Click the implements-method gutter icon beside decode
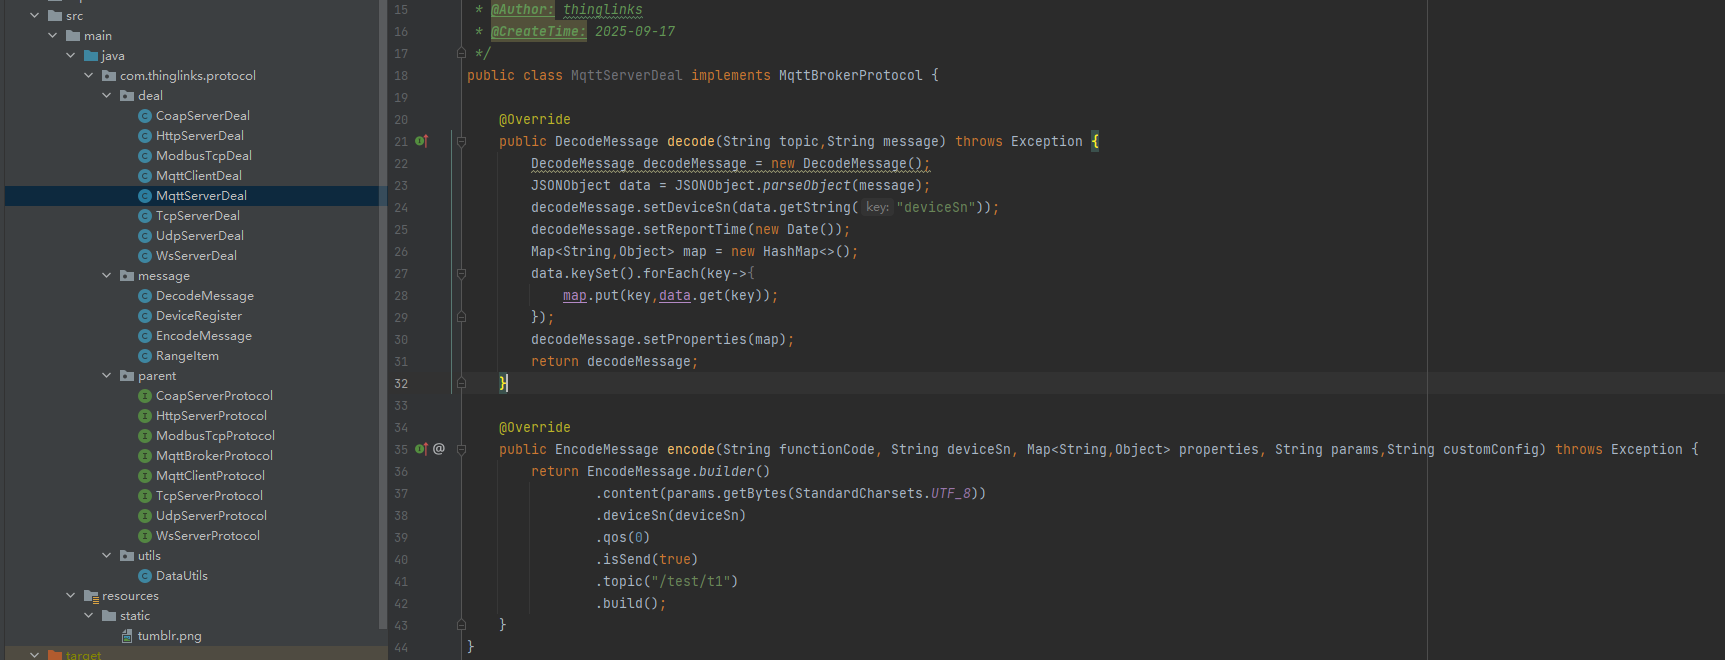 [x=421, y=141]
